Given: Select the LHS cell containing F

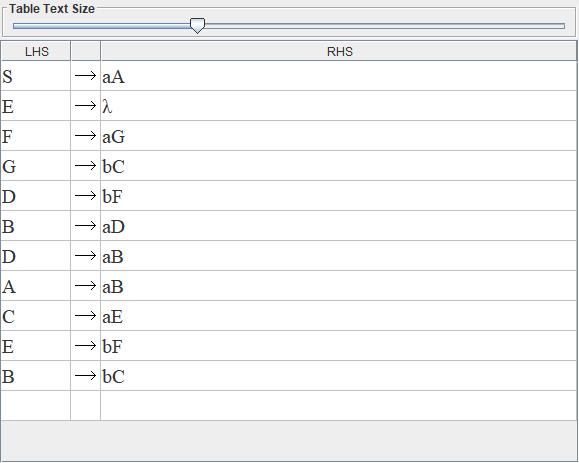Looking at the screenshot, I should pyautogui.click(x=36, y=136).
